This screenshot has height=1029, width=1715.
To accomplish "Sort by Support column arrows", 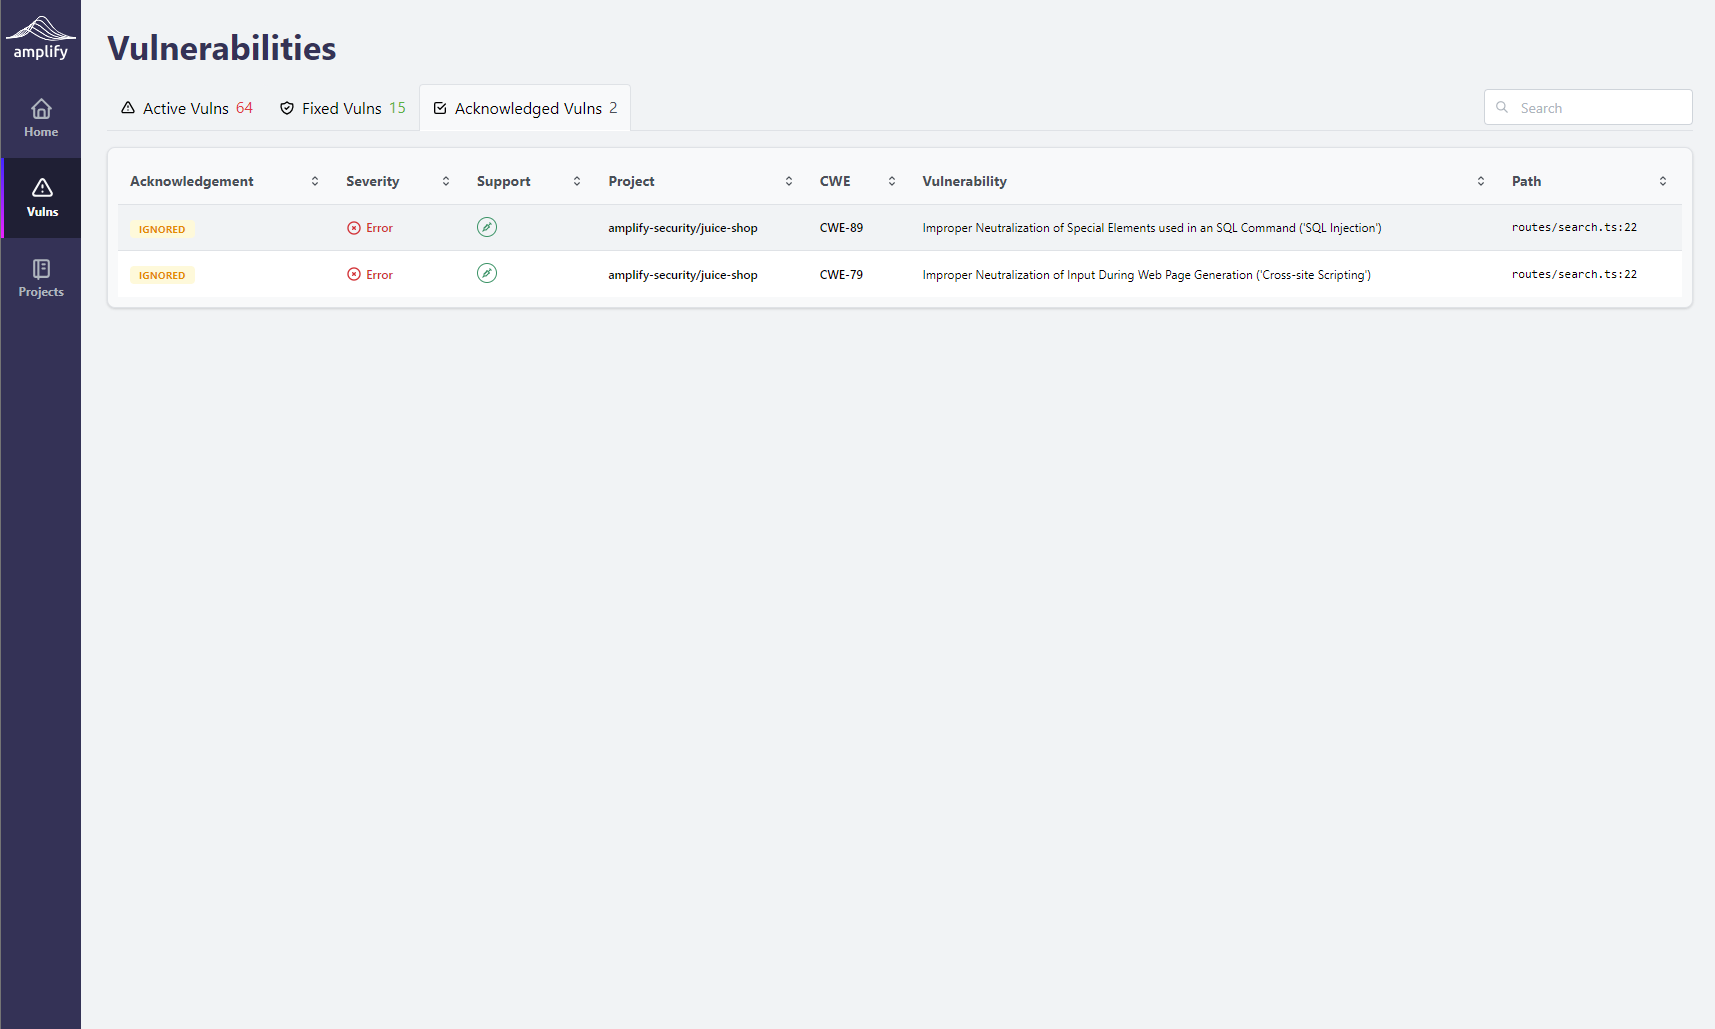I will [577, 181].
